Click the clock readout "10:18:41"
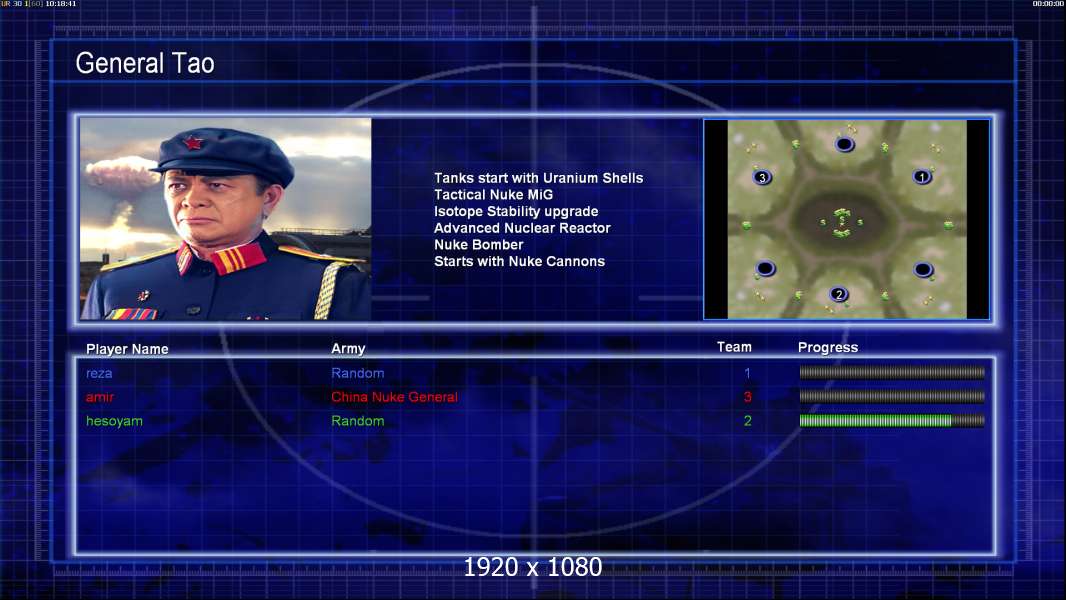The image size is (1066, 600). click(61, 3)
